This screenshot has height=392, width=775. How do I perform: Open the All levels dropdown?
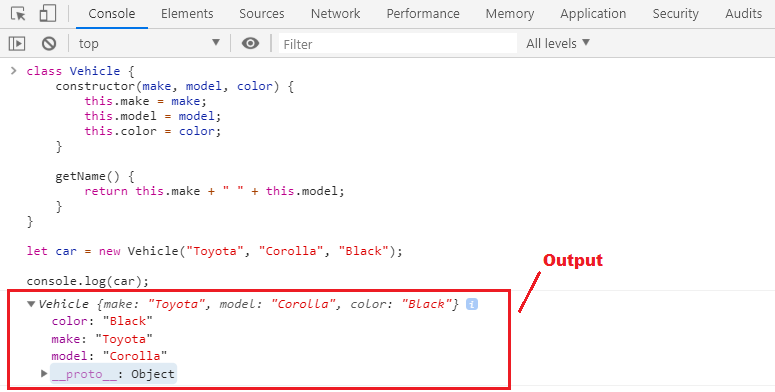(558, 44)
